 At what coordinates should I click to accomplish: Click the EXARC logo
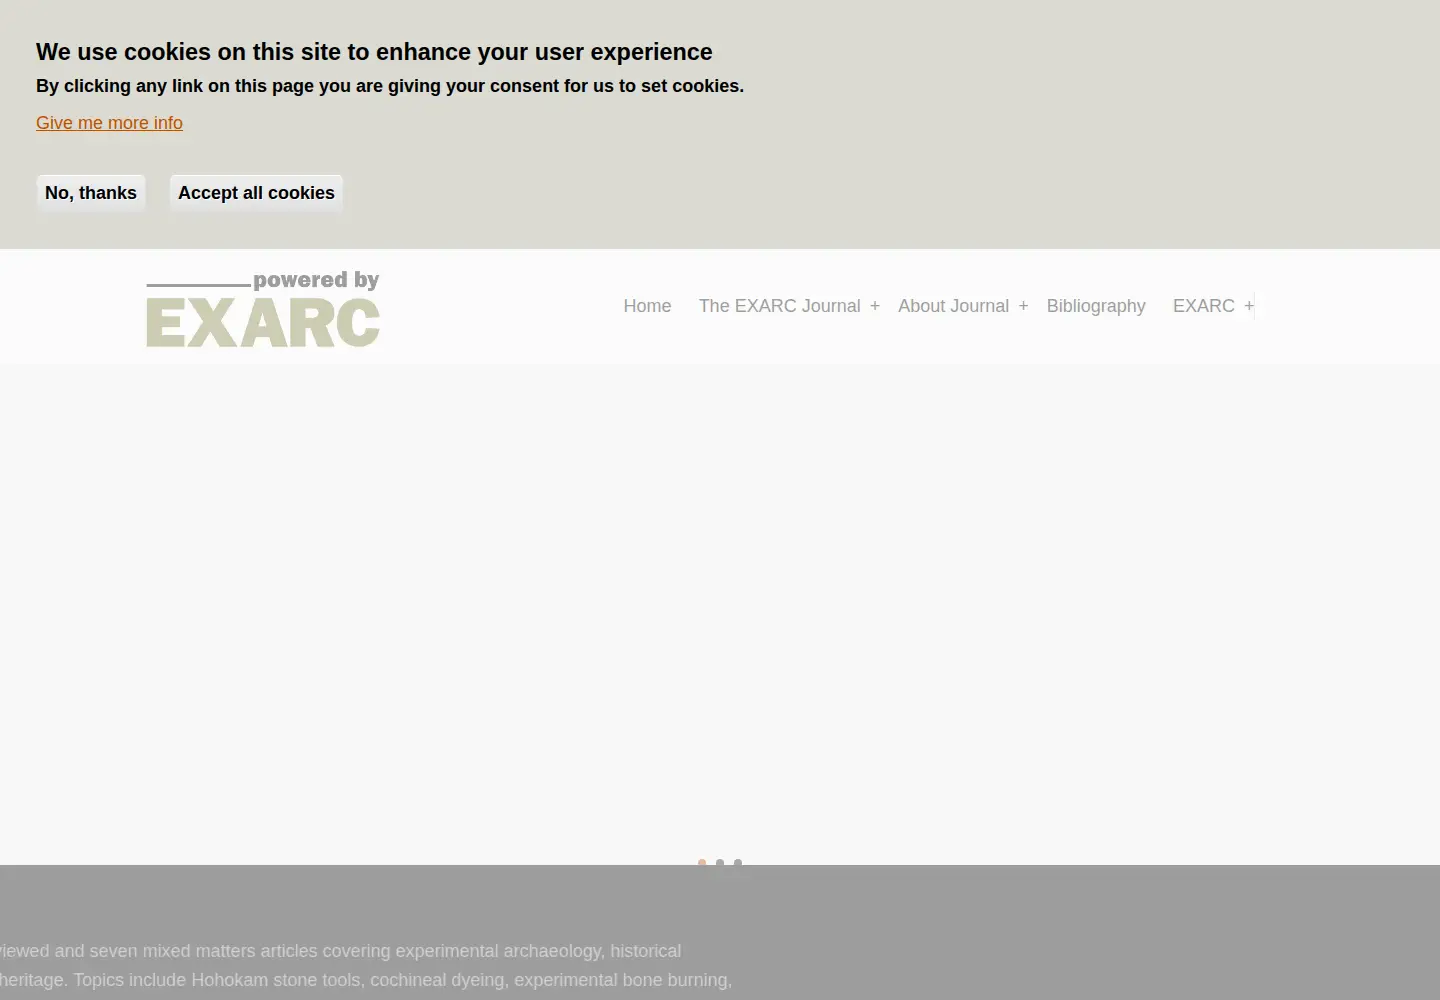tap(263, 309)
